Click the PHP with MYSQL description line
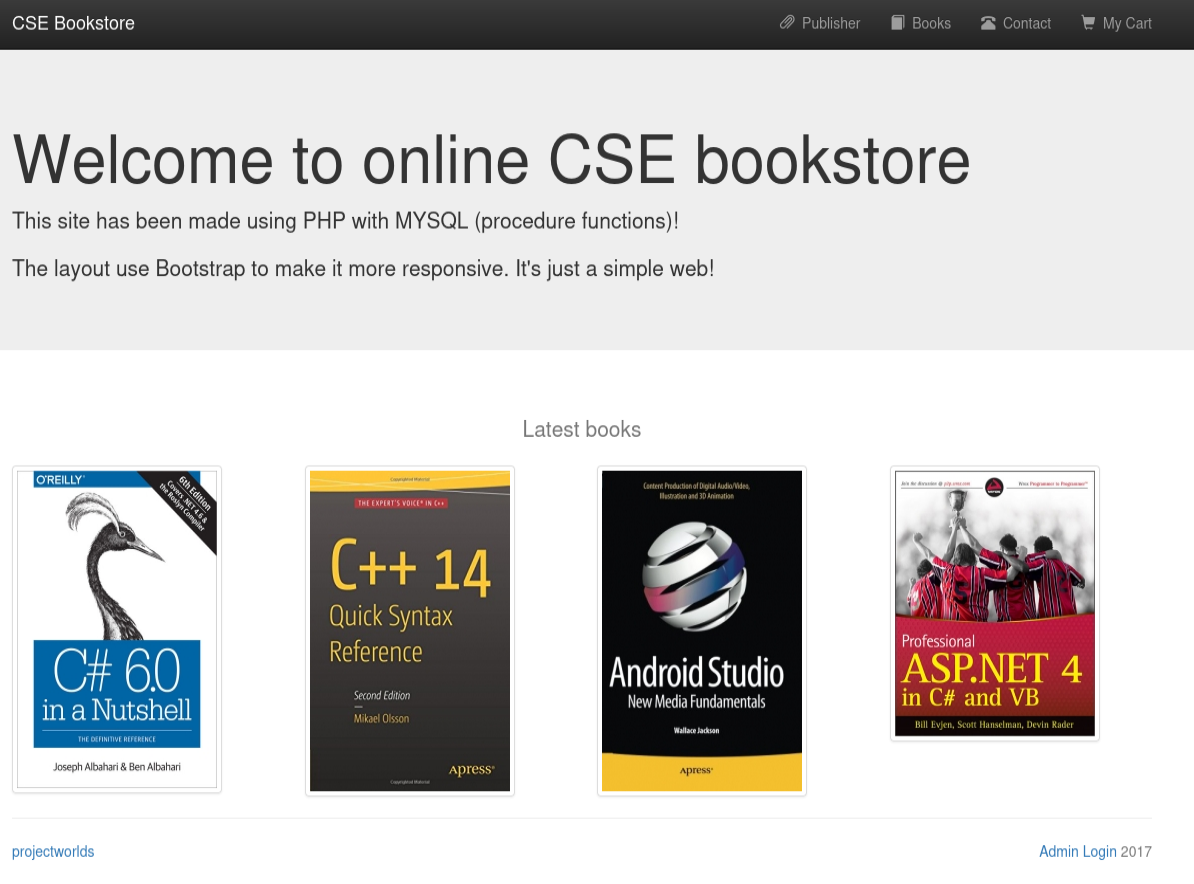This screenshot has width=1194, height=884. click(x=345, y=221)
